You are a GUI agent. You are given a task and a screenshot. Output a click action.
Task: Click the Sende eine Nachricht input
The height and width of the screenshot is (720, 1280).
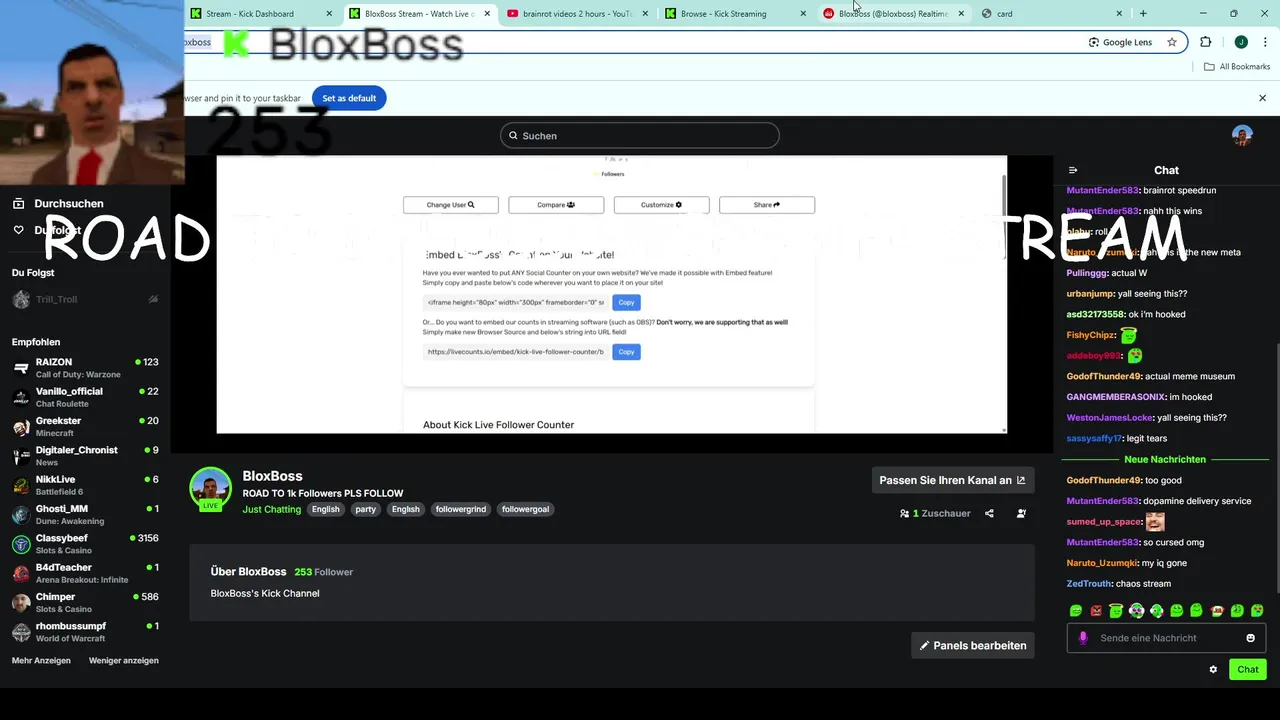pos(1166,638)
